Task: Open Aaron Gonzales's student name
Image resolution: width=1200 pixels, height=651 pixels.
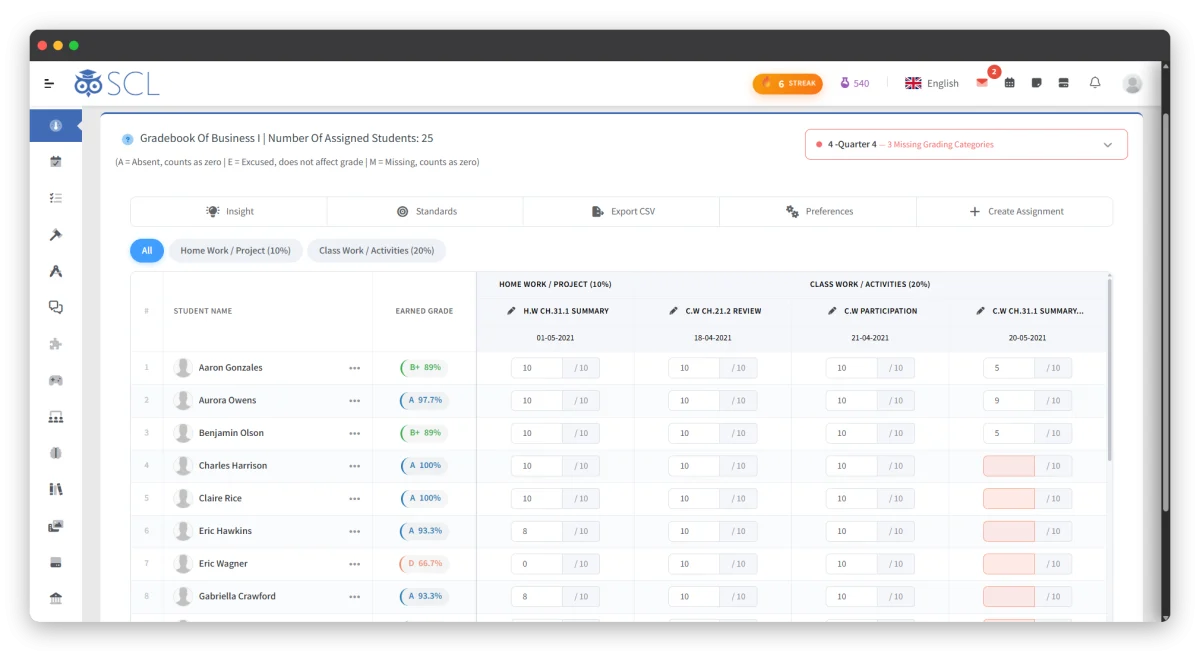Action: tap(230, 368)
